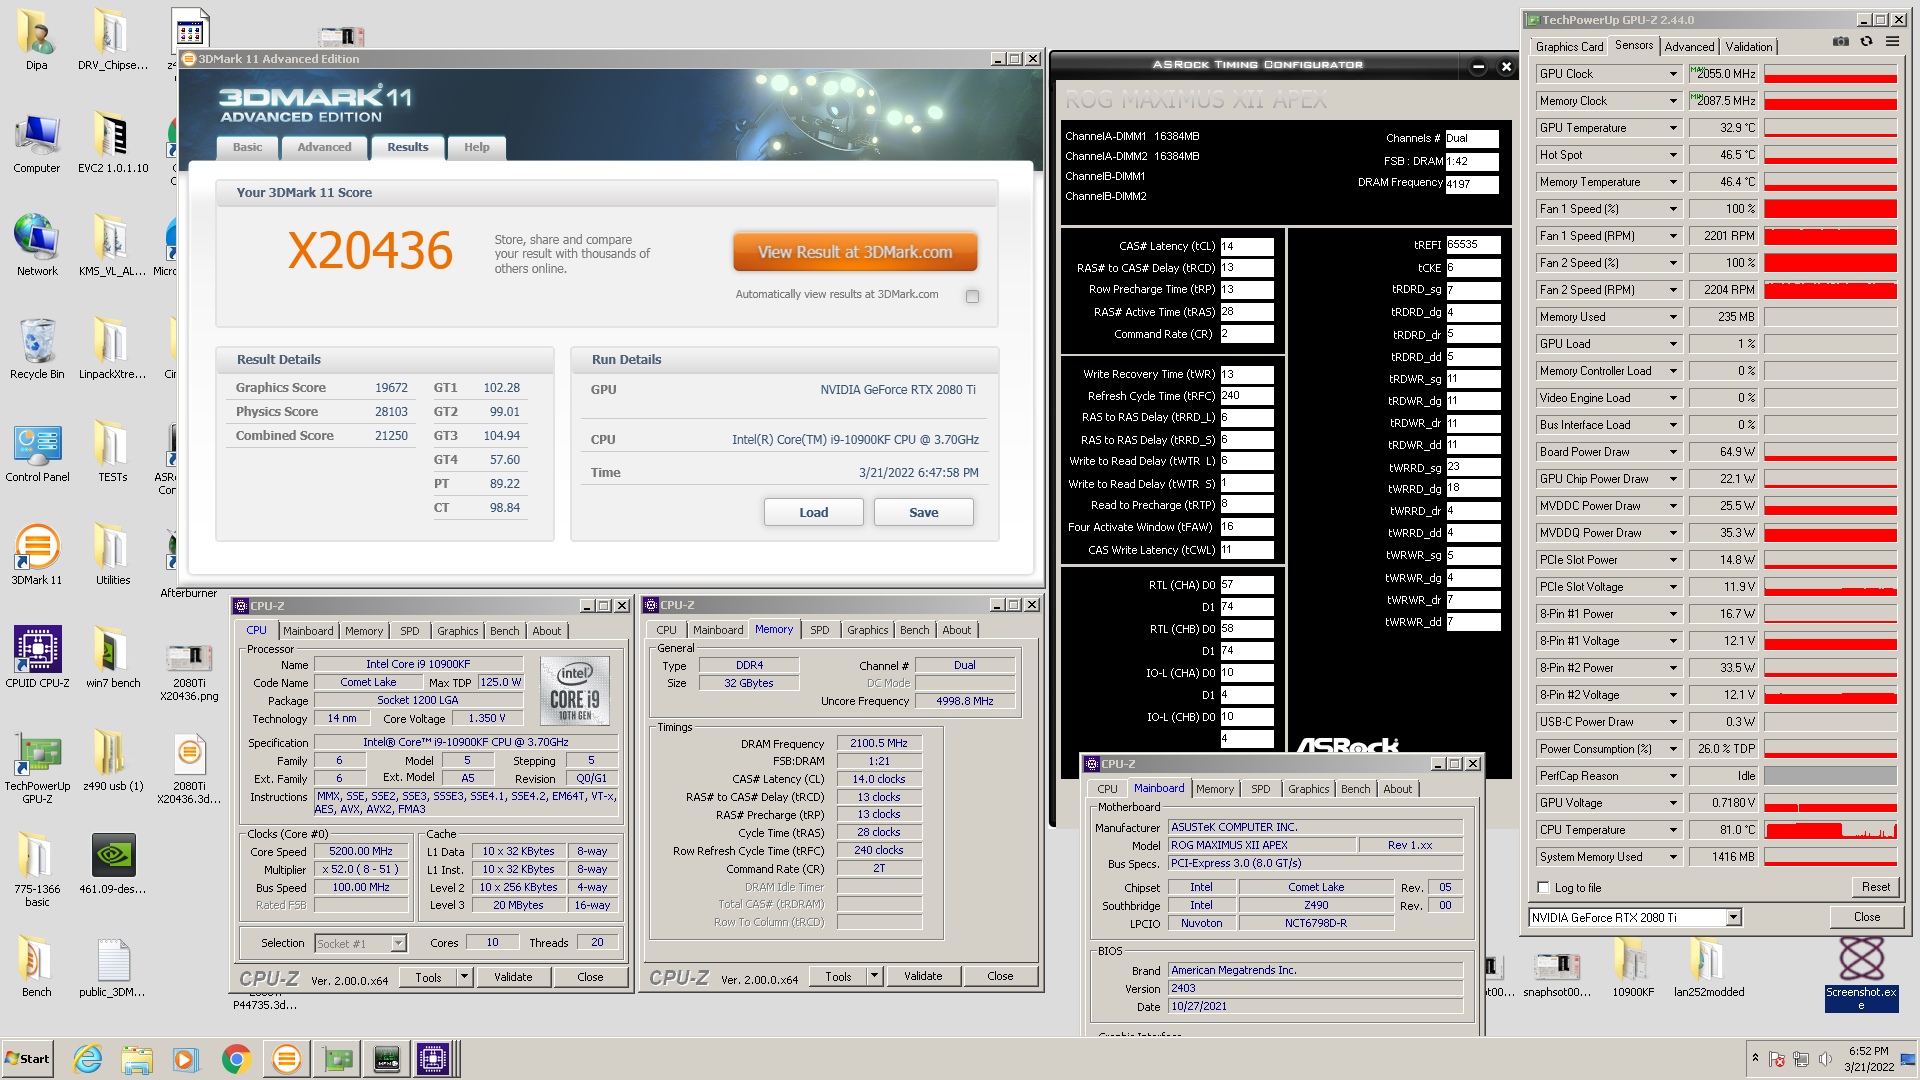
Task: Open the Network desktop icon
Action: tap(37, 245)
